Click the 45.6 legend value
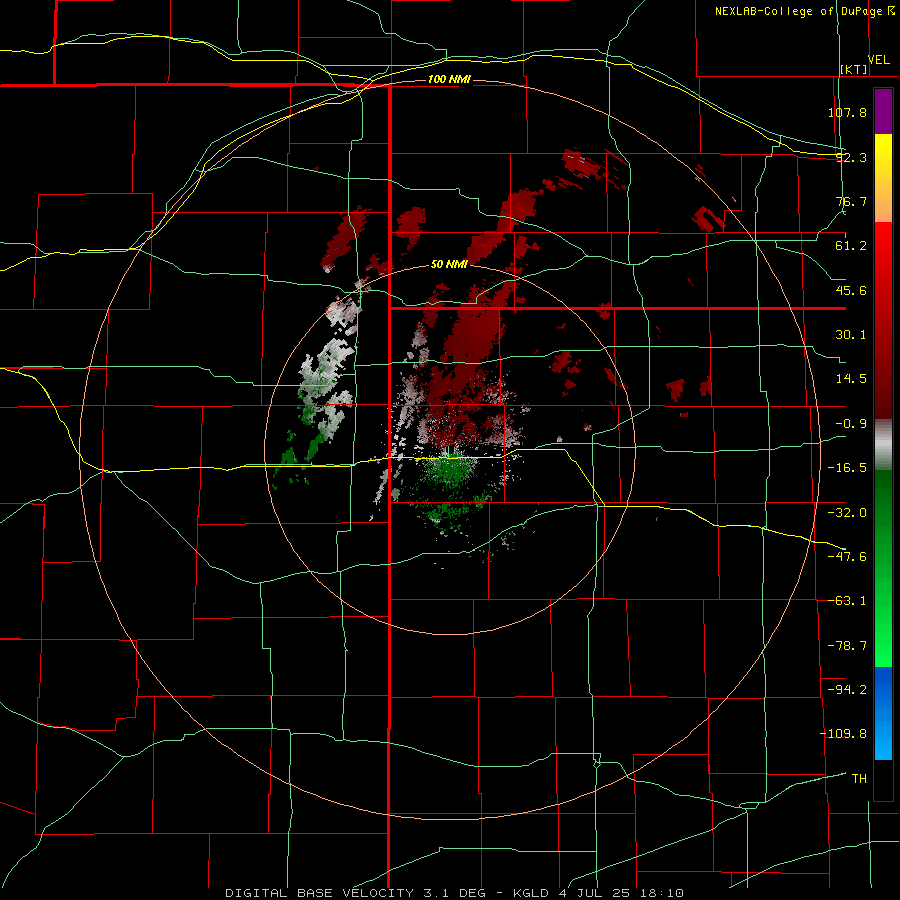 pos(851,290)
